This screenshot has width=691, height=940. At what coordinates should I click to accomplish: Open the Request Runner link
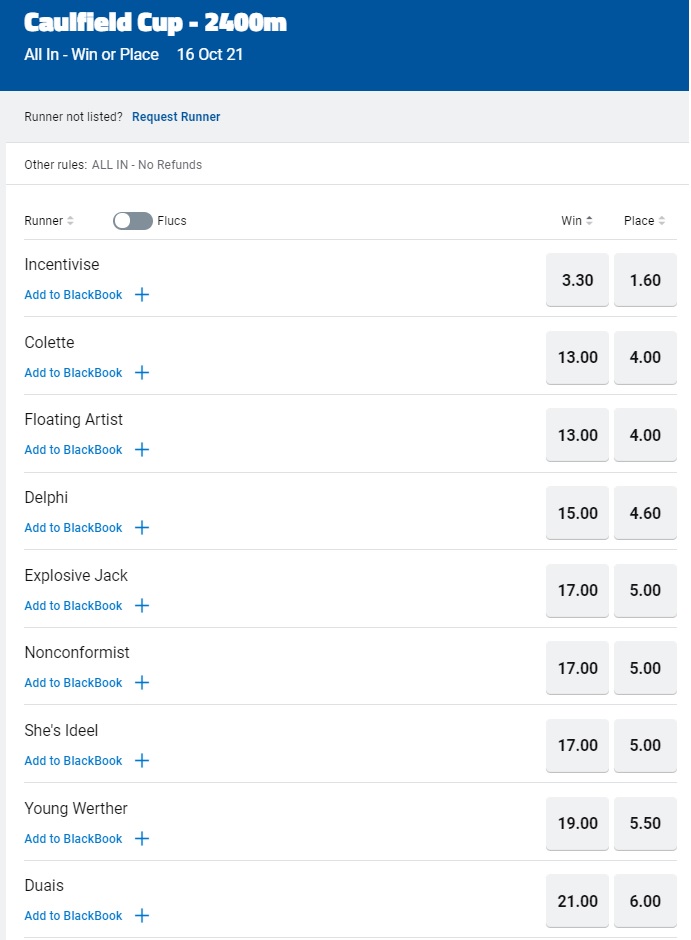click(176, 117)
